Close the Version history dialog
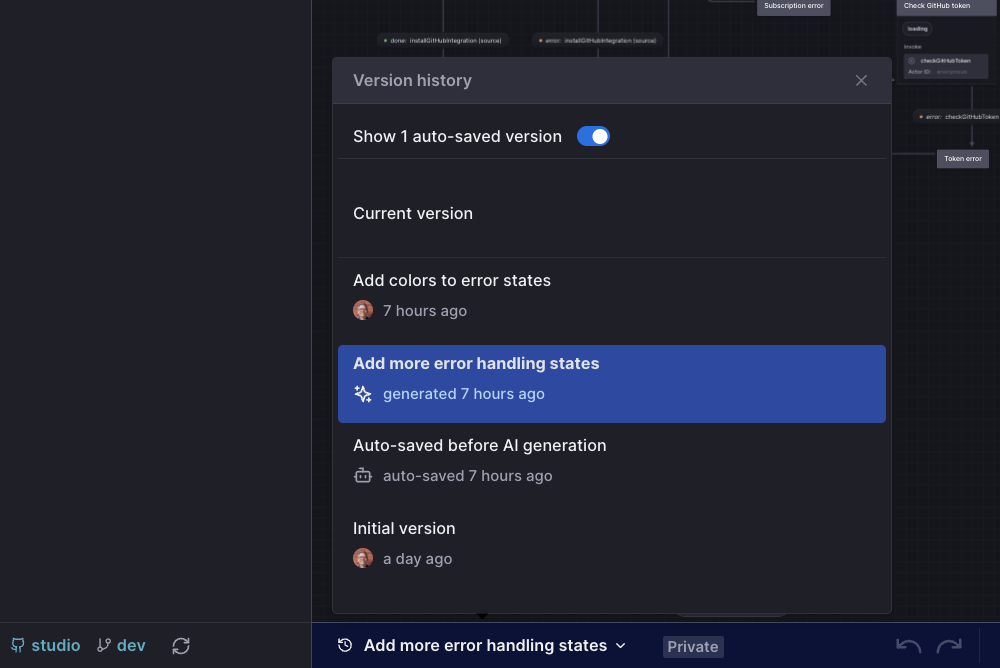This screenshot has height=668, width=1000. click(x=861, y=80)
